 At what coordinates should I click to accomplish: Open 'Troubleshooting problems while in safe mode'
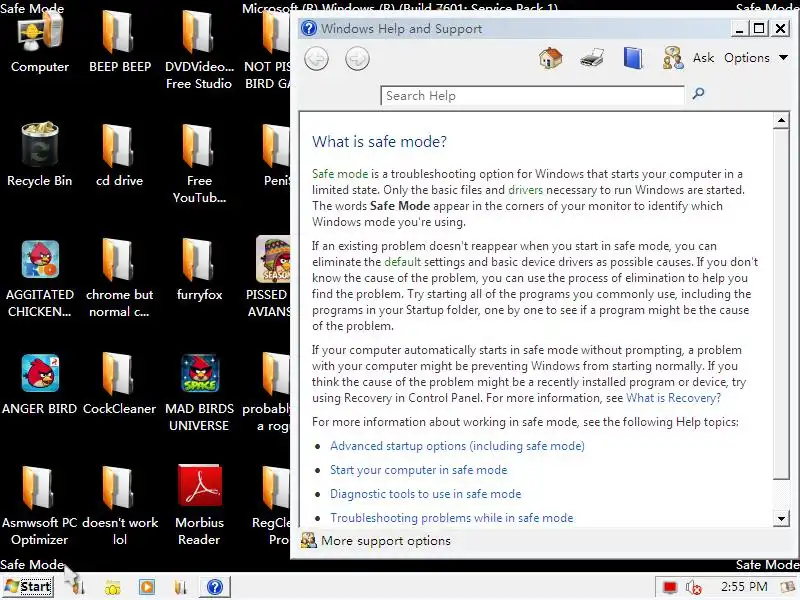click(x=452, y=518)
